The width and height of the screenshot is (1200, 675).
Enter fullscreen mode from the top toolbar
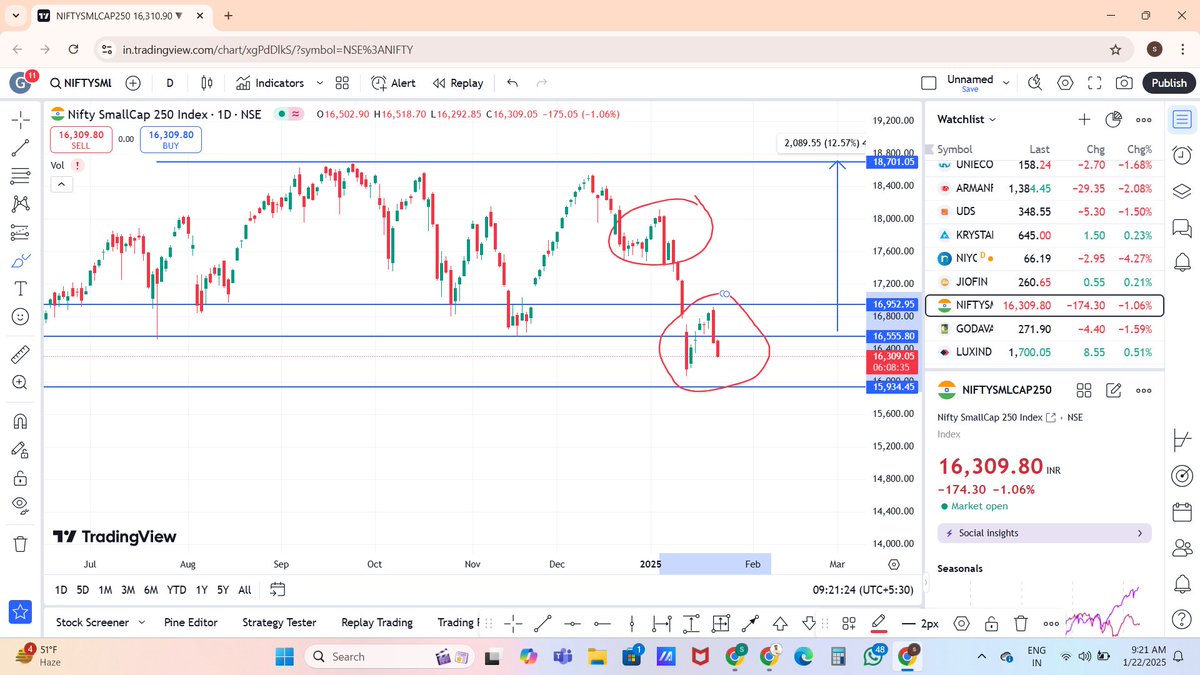point(1094,83)
